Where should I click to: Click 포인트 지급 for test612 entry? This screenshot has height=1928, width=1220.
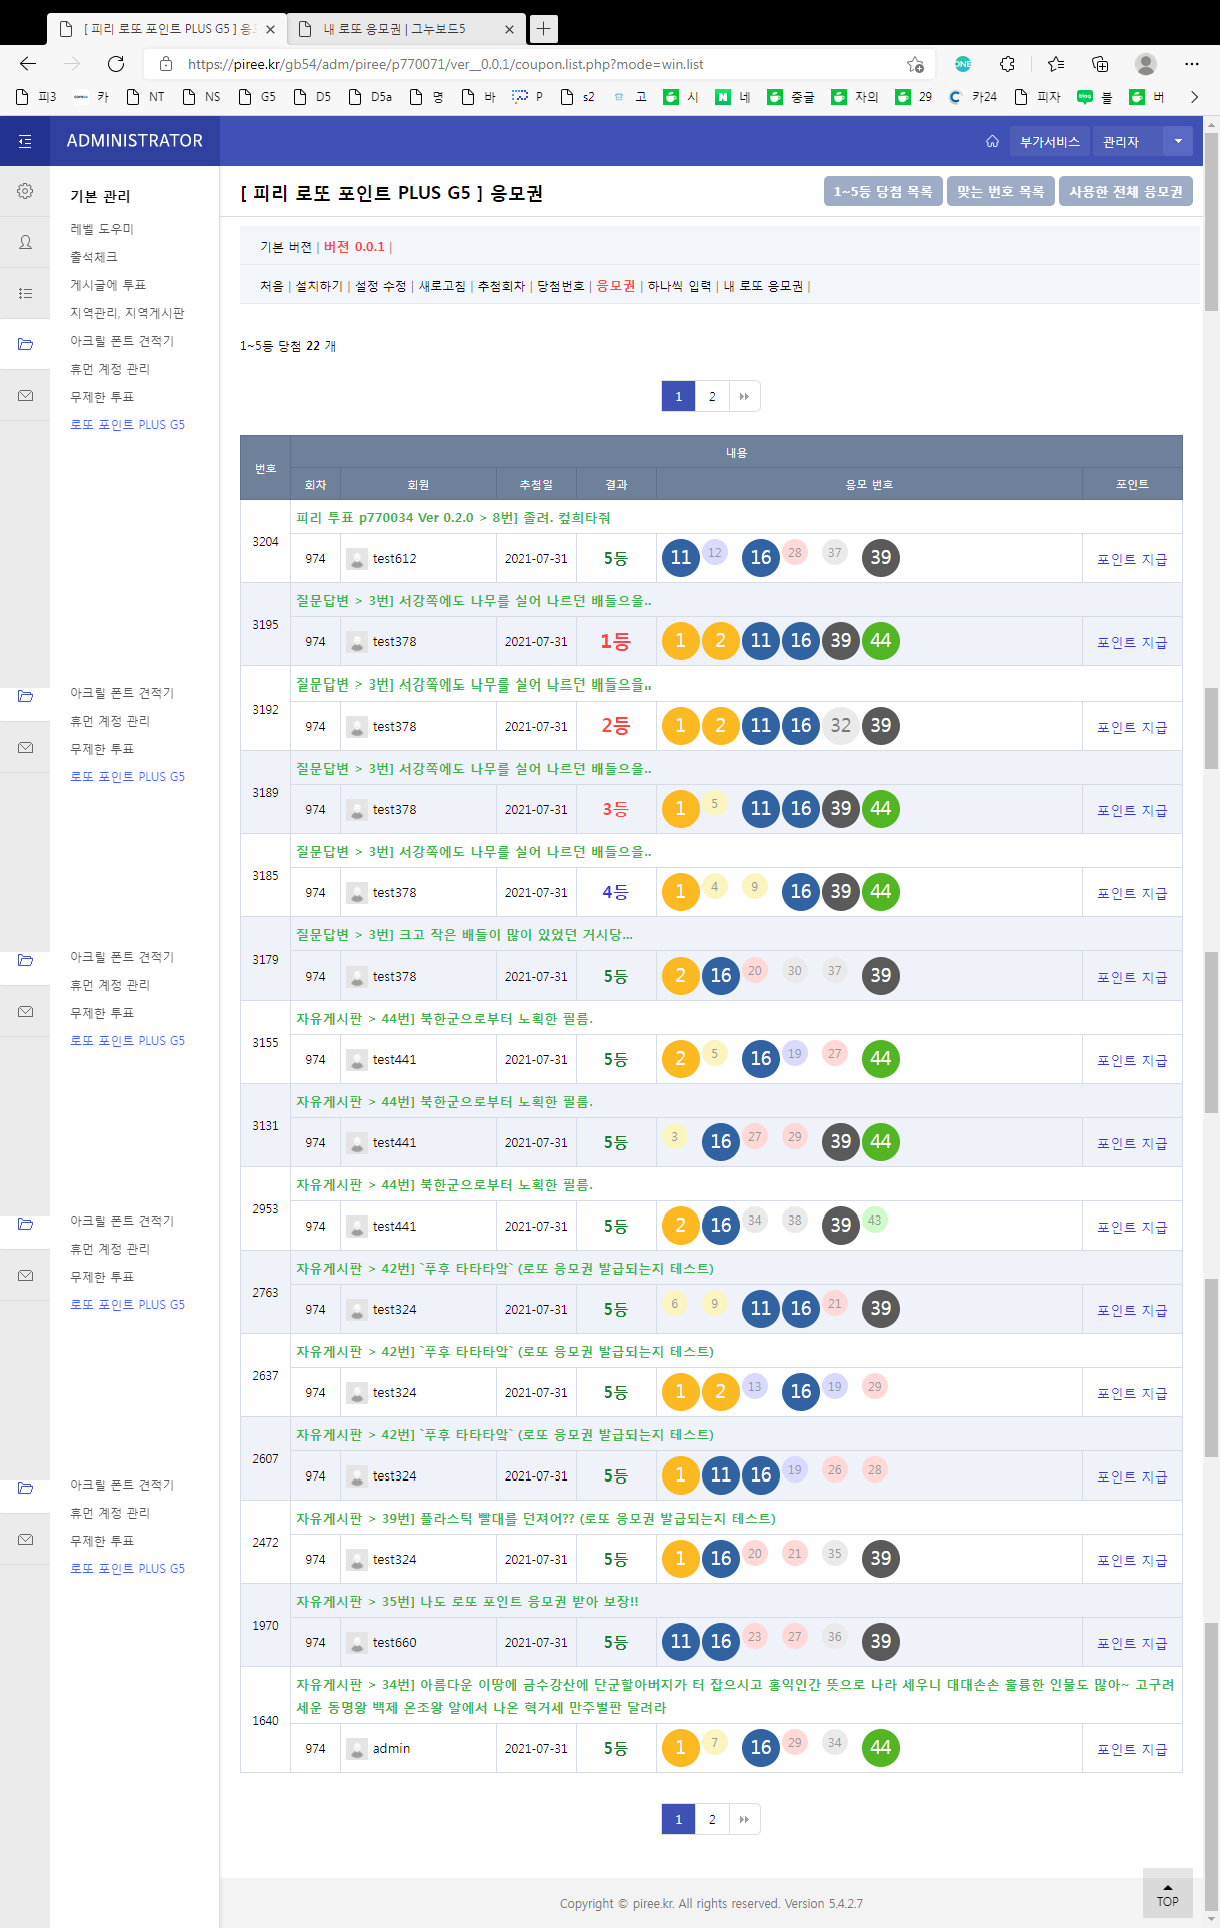coord(1131,559)
